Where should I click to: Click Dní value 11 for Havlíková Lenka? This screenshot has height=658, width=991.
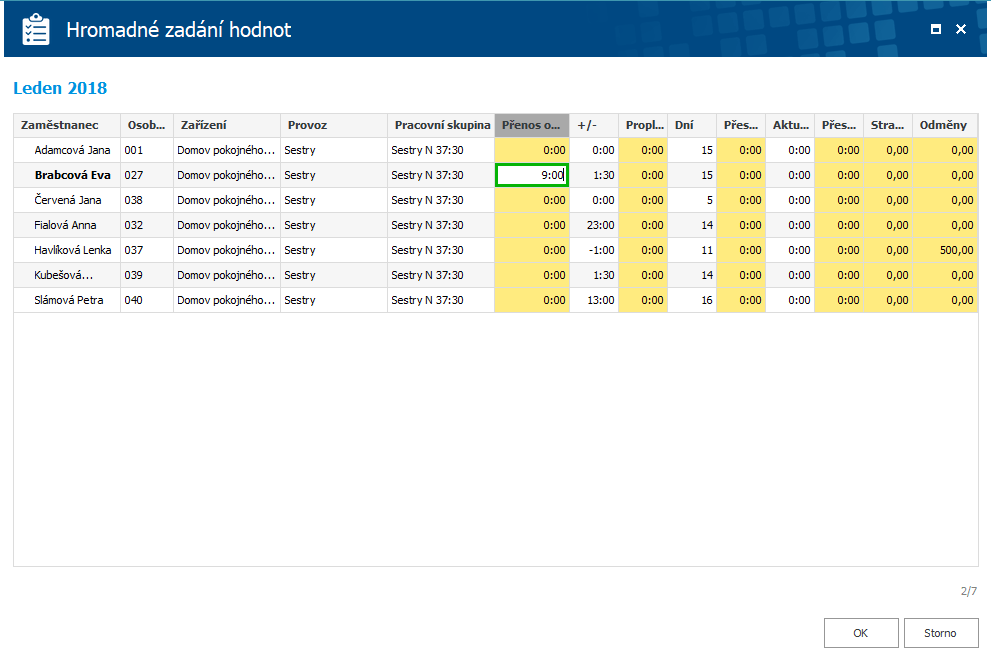pos(692,250)
